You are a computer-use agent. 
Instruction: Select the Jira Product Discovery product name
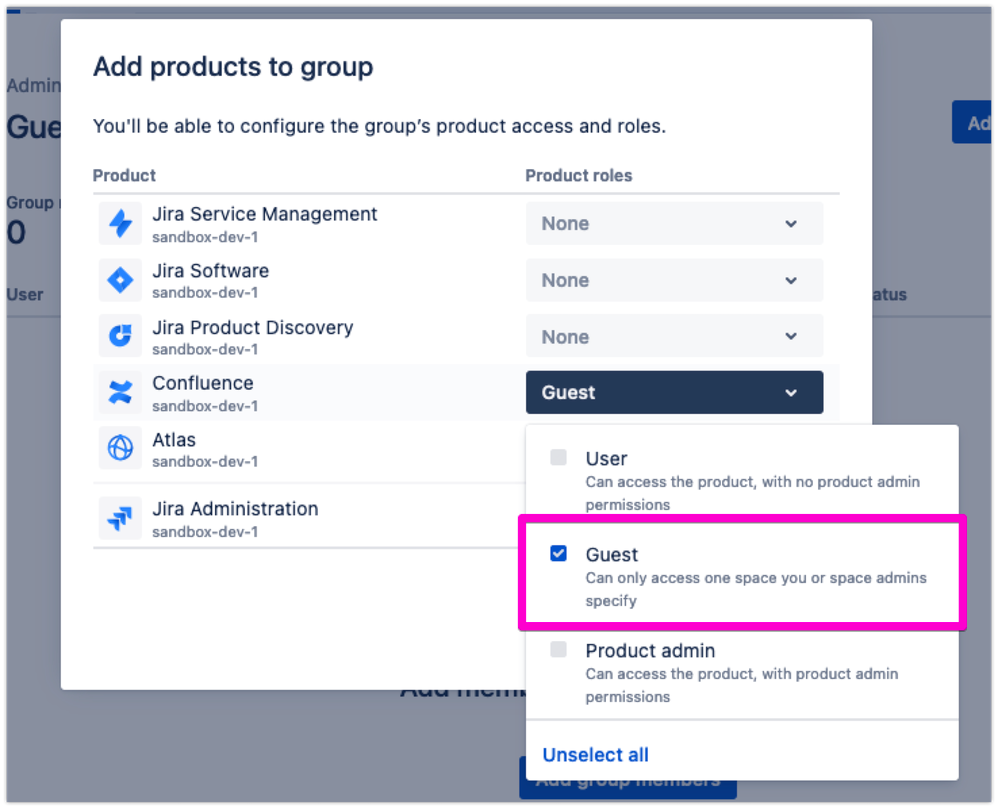pyautogui.click(x=252, y=328)
